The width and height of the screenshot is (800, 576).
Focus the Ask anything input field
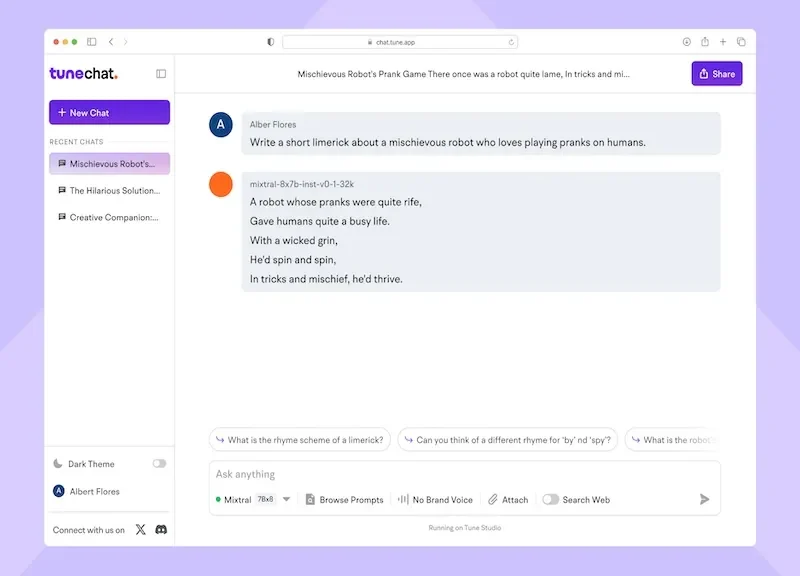464,474
